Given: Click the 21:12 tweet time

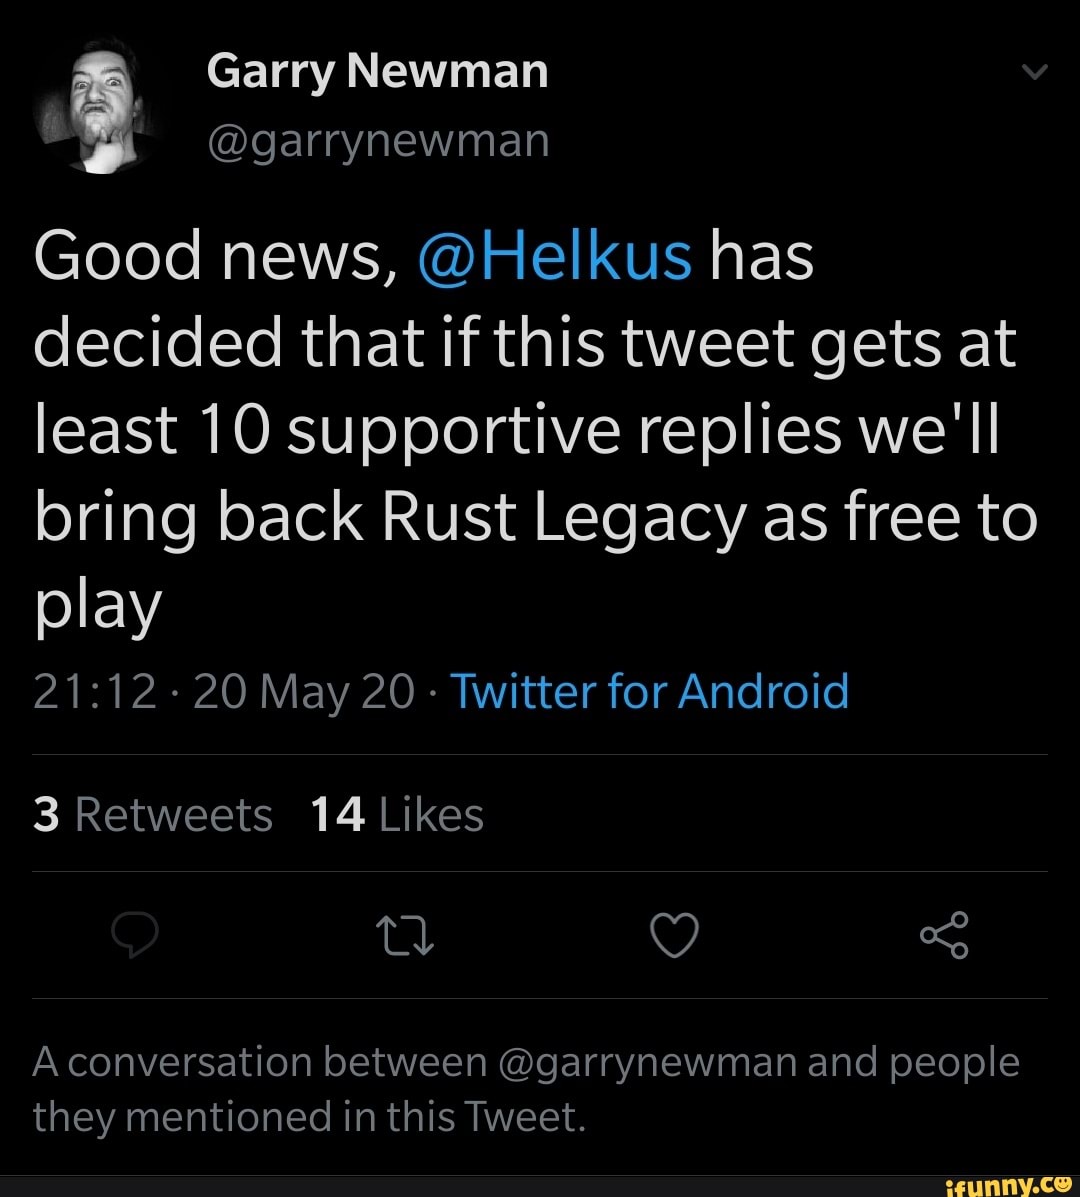Looking at the screenshot, I should point(95,692).
